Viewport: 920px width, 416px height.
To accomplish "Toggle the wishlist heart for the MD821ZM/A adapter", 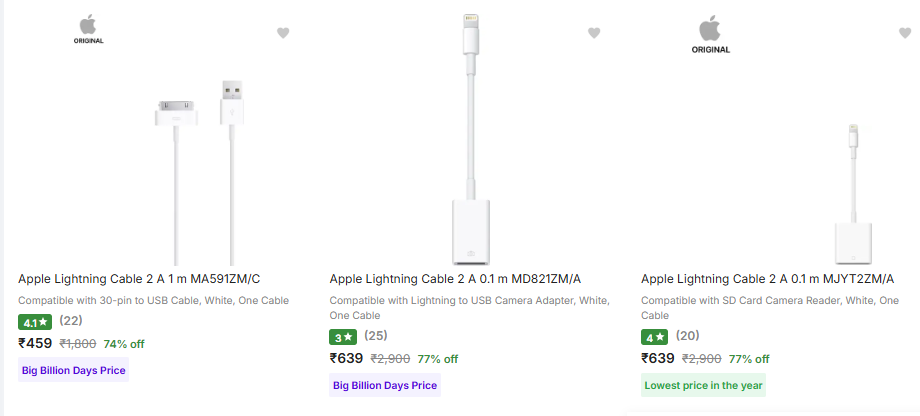I will click(594, 33).
